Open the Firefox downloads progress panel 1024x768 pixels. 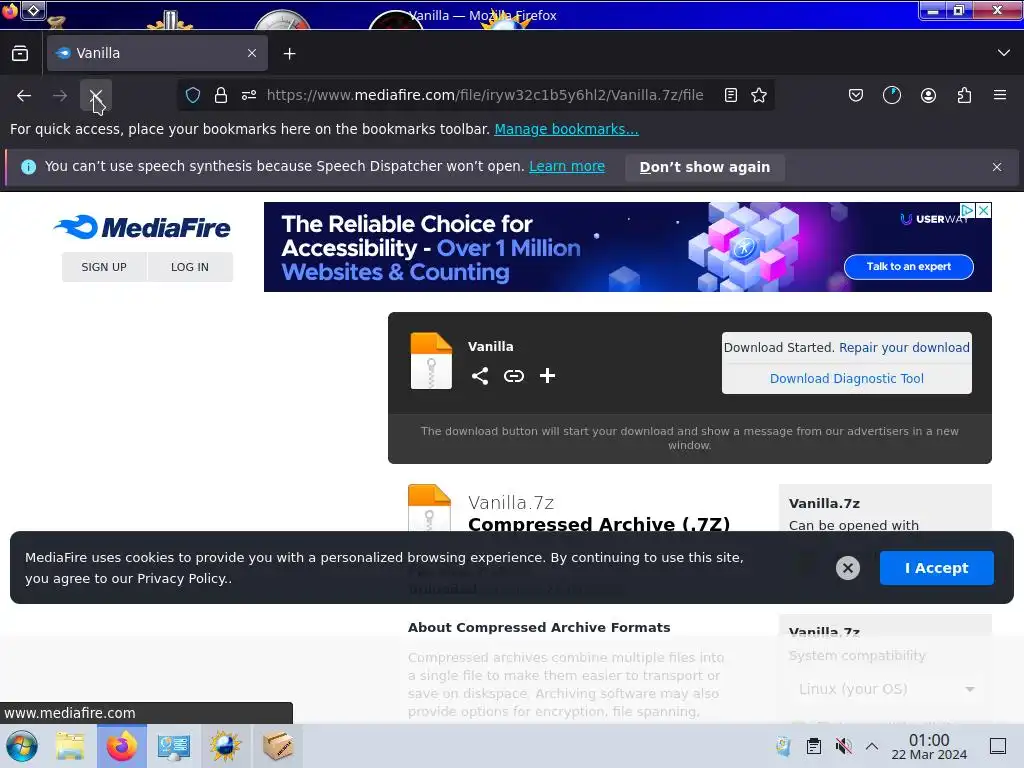891,95
